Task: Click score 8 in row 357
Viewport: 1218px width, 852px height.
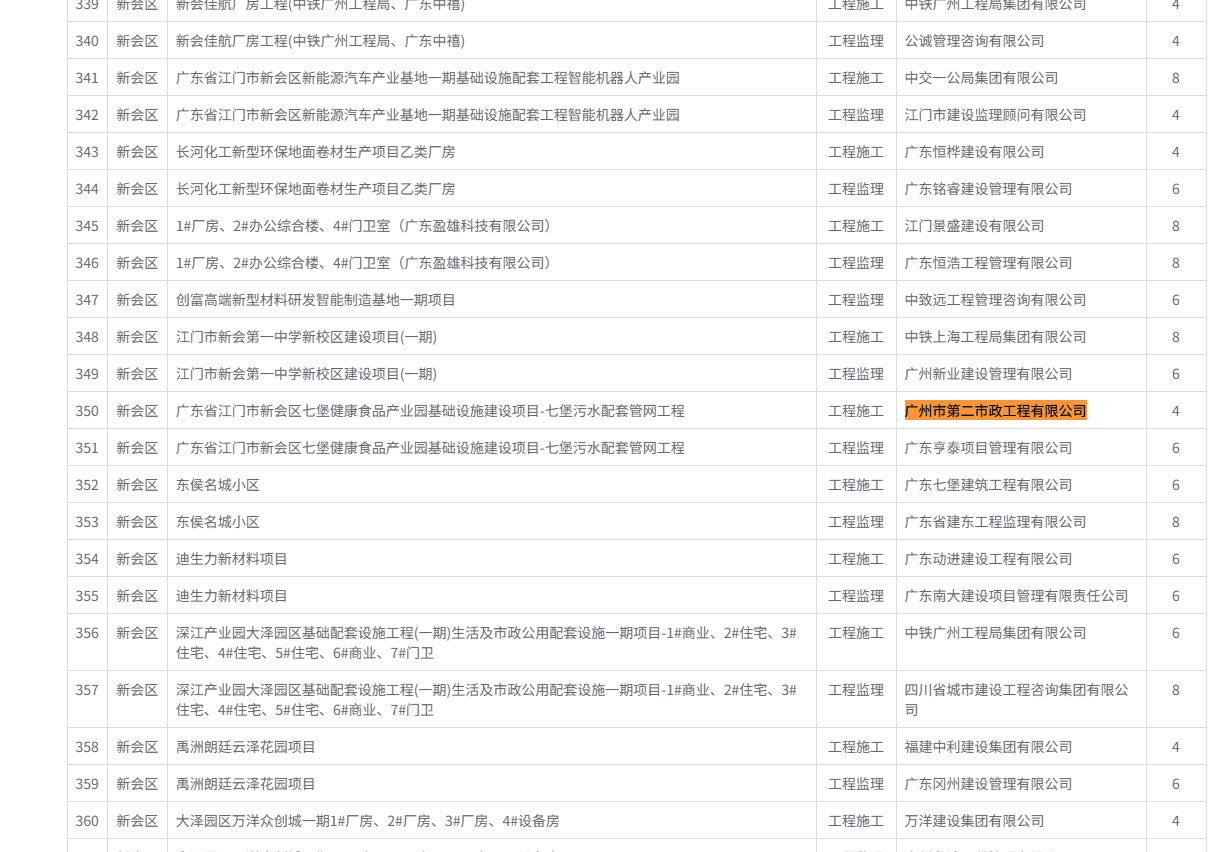Action: [x=1176, y=690]
